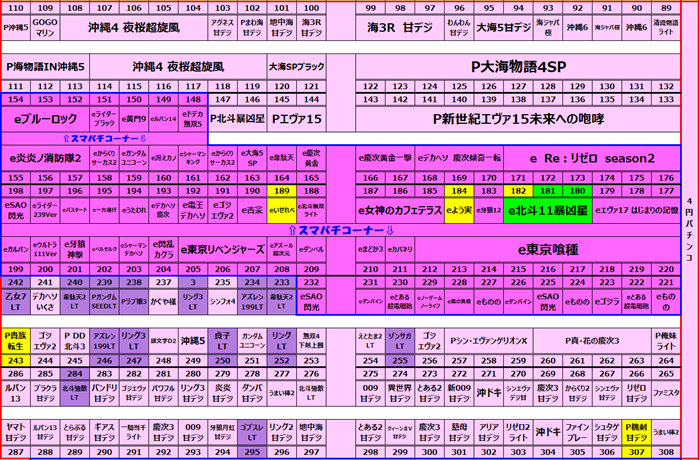Select the eゴジラ cell
The height and width of the screenshot is (460, 700).
click(607, 301)
